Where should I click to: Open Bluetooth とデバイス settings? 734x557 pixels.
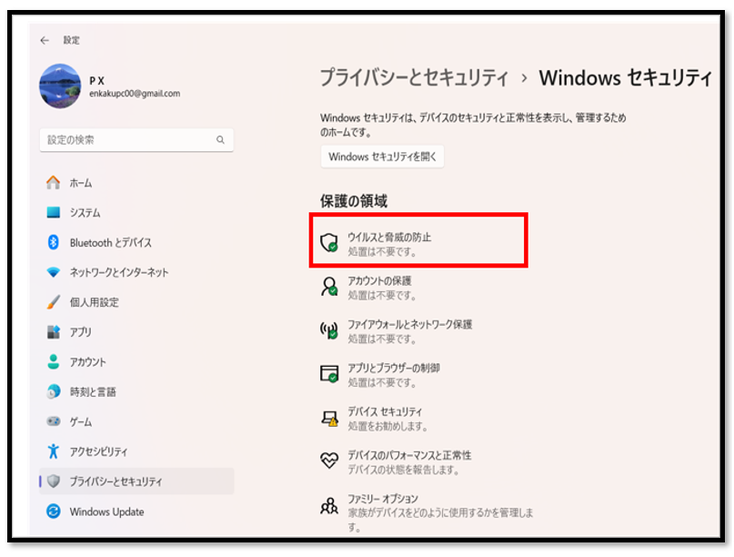[136, 242]
